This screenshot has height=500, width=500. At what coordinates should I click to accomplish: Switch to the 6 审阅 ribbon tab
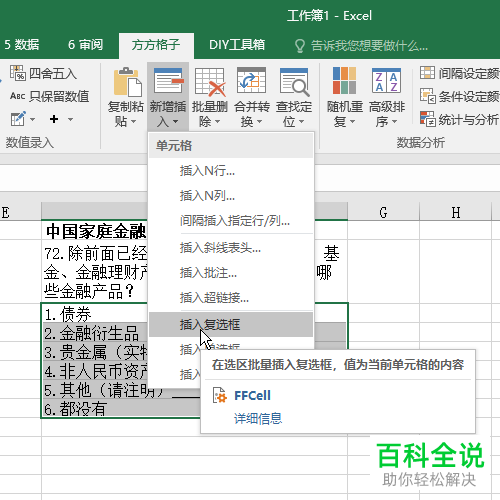tap(85, 45)
